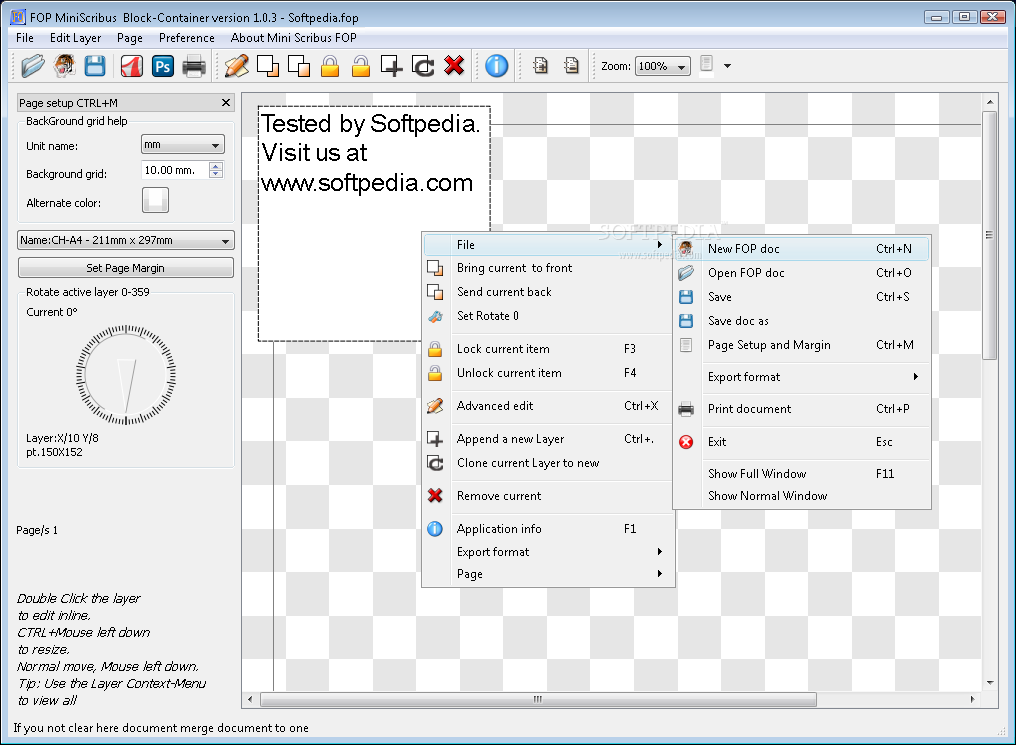Select Page Setup and Margin

click(802, 345)
